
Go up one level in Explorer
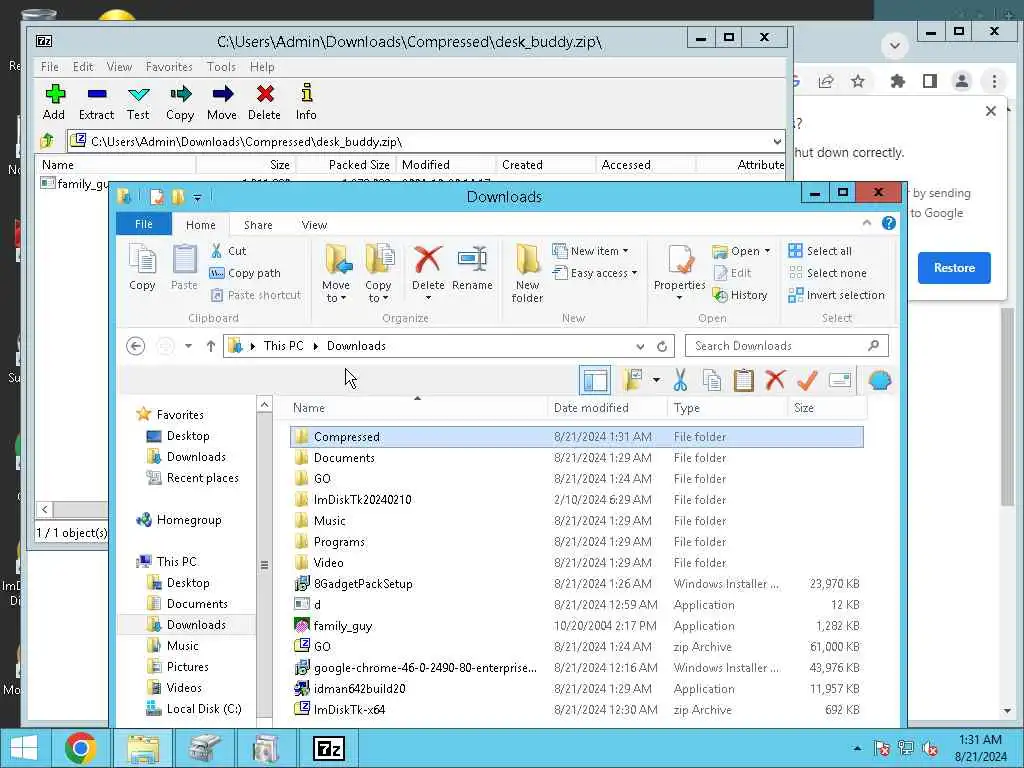point(210,346)
